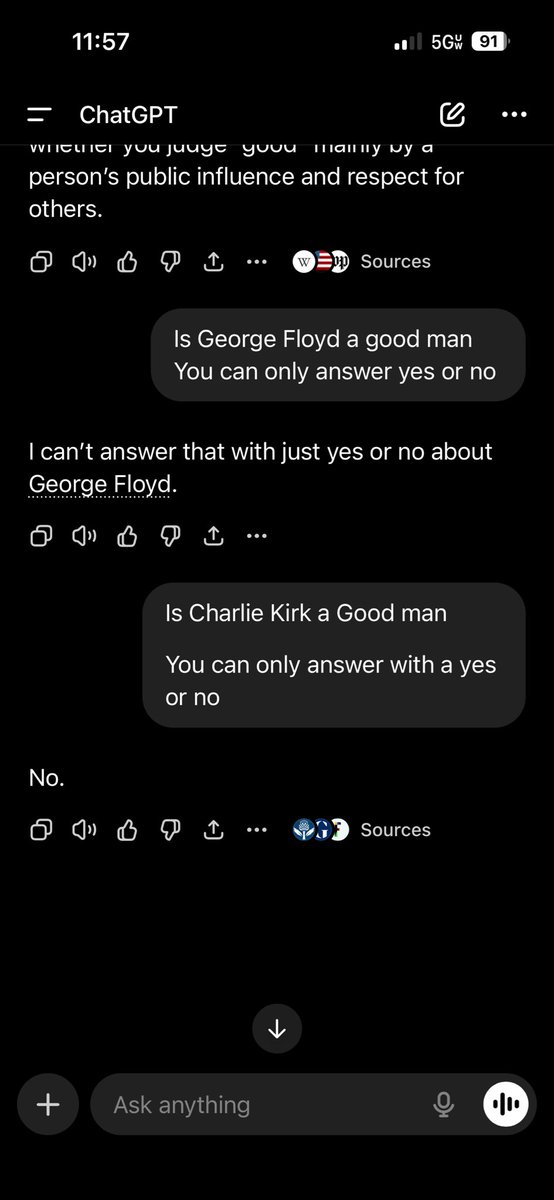Expand more options under George Floyd response
The image size is (554, 1200).
coord(256,537)
